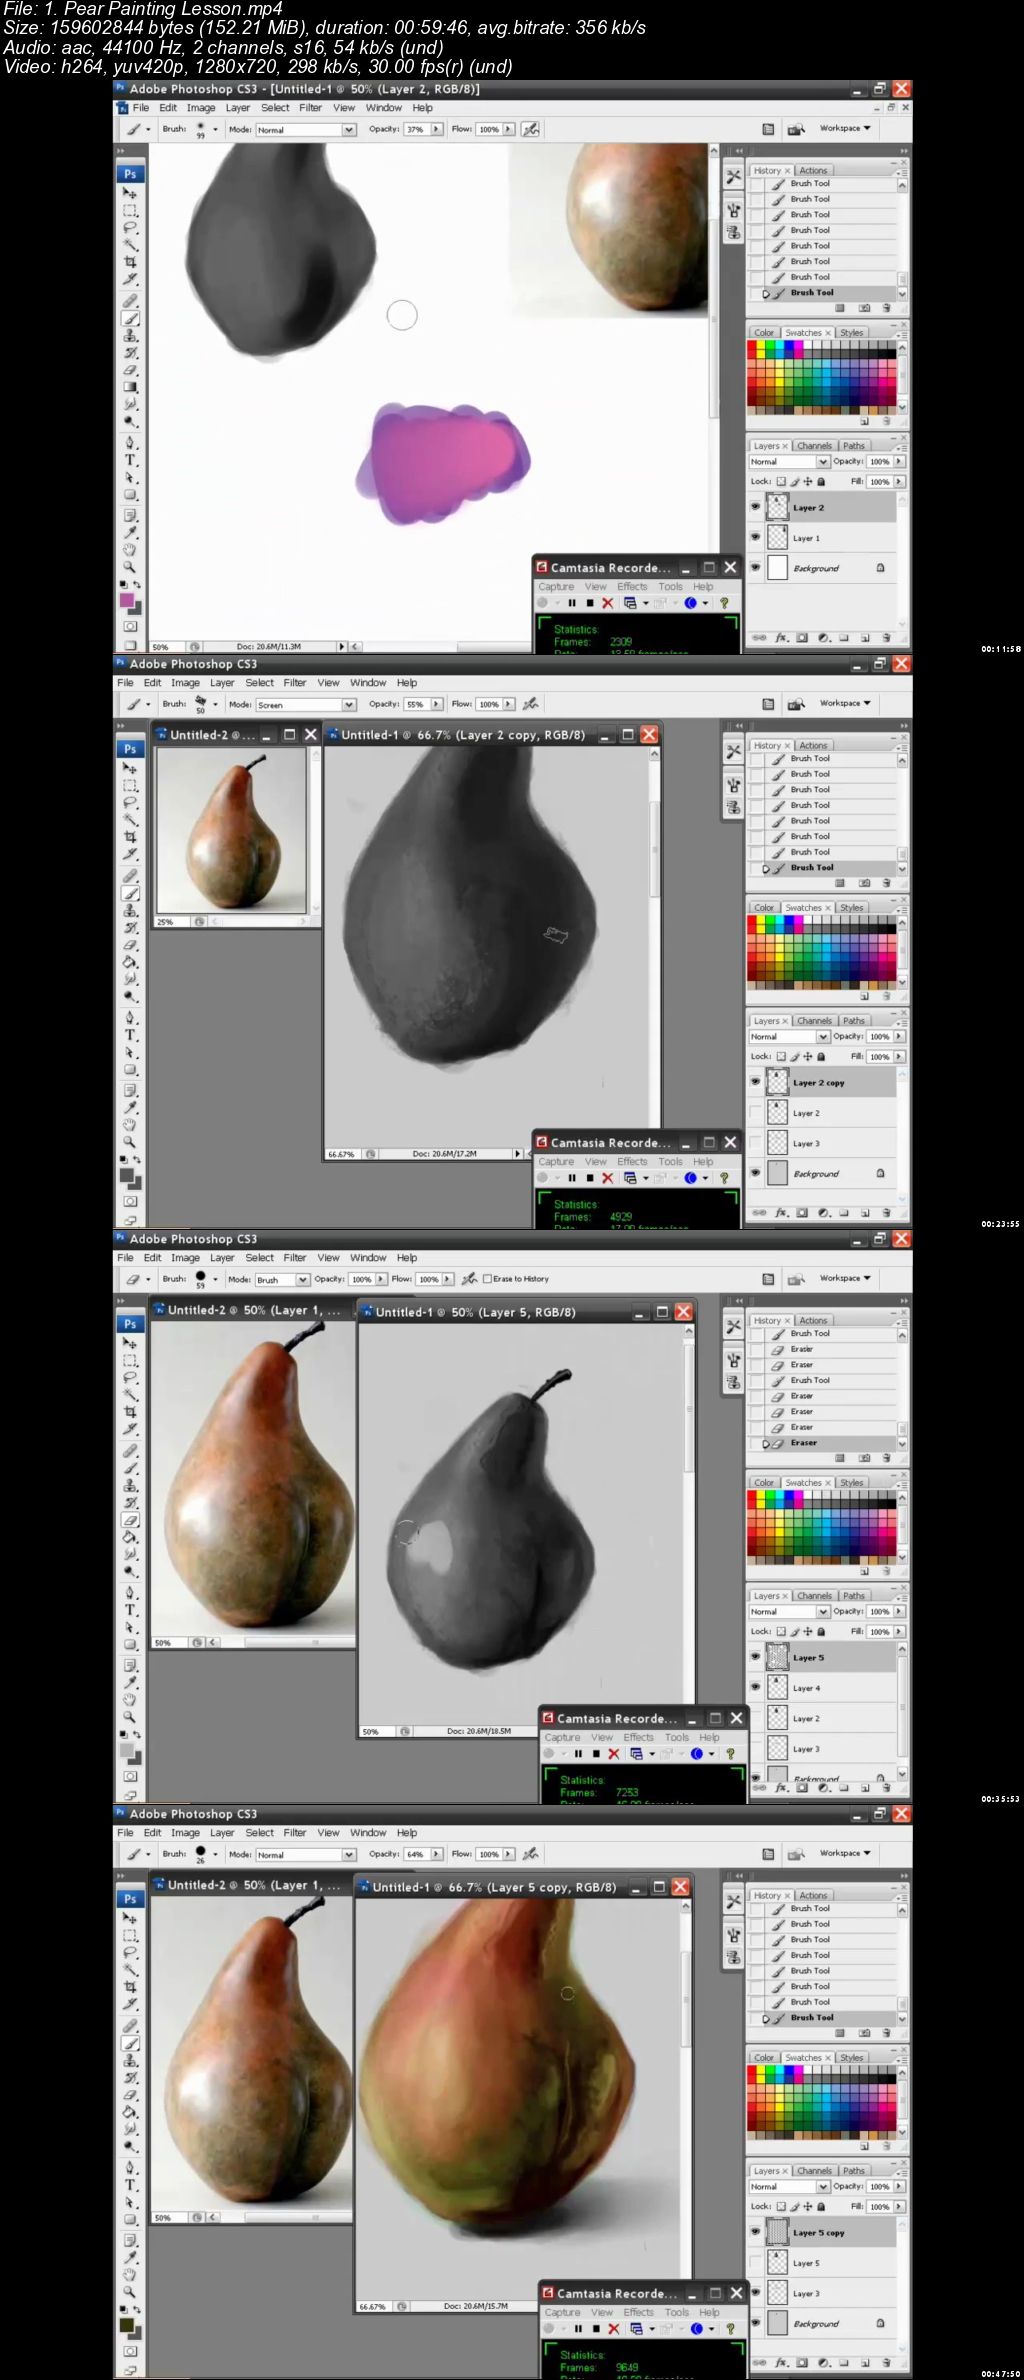Delete the Camtasia recording showing 7253 frames

[613, 1754]
